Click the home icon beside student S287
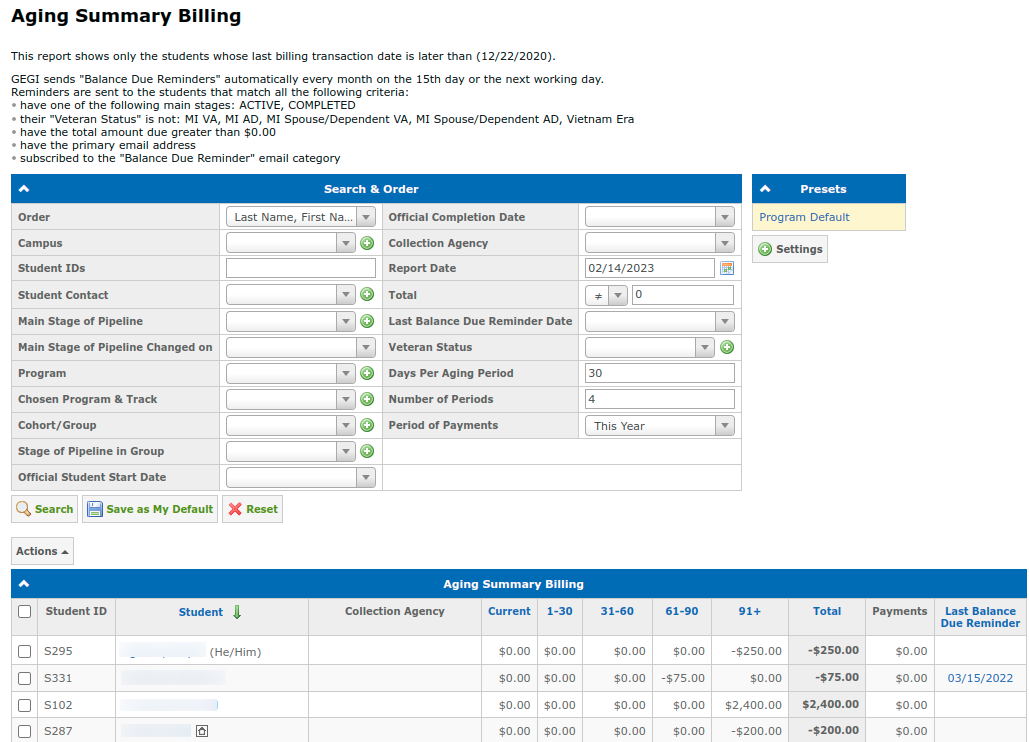The height and width of the screenshot is (742, 1029). [x=202, y=731]
